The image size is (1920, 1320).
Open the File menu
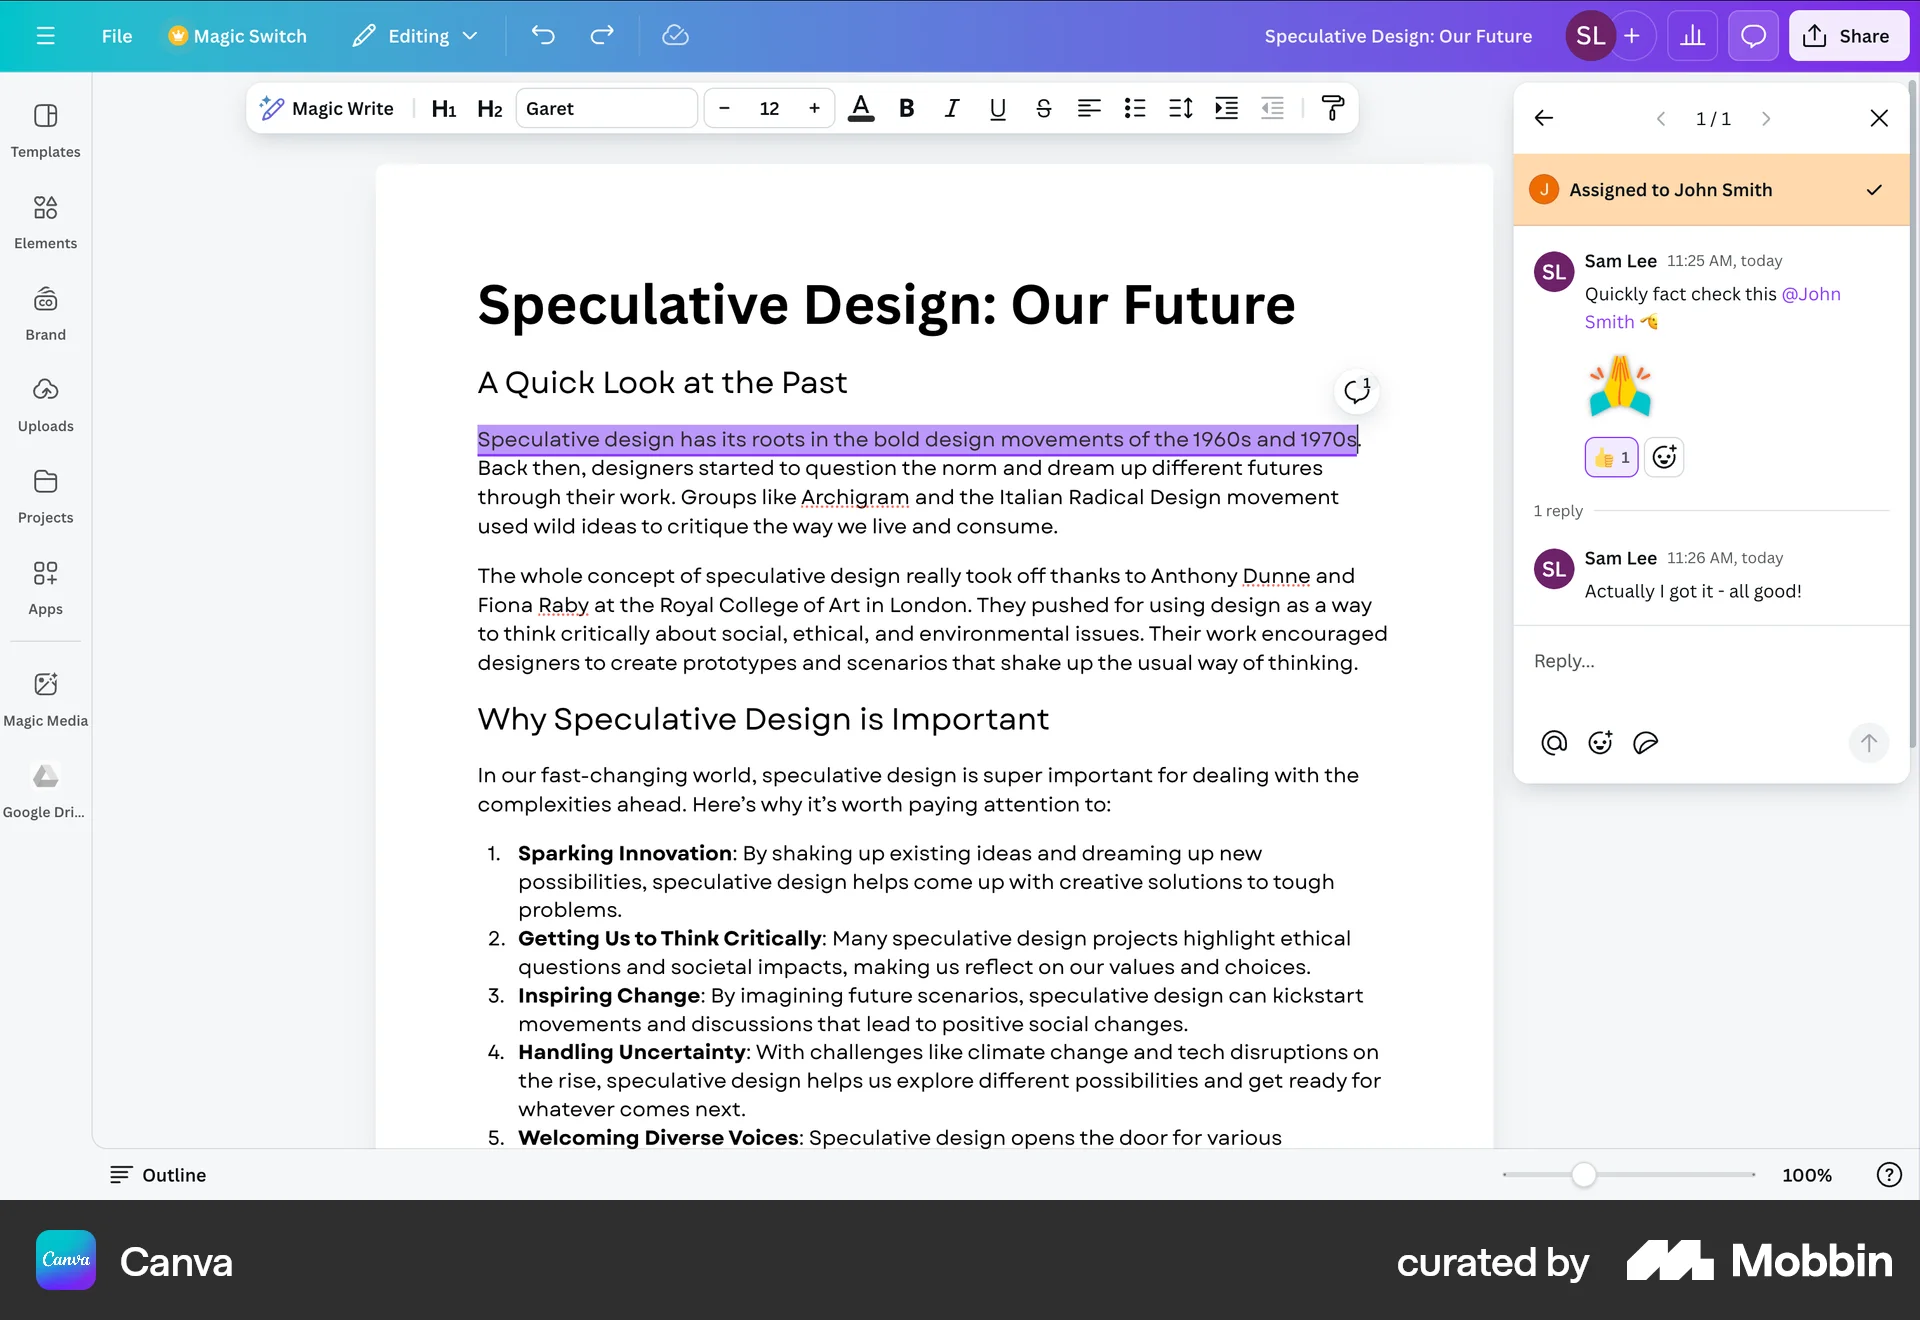[116, 35]
